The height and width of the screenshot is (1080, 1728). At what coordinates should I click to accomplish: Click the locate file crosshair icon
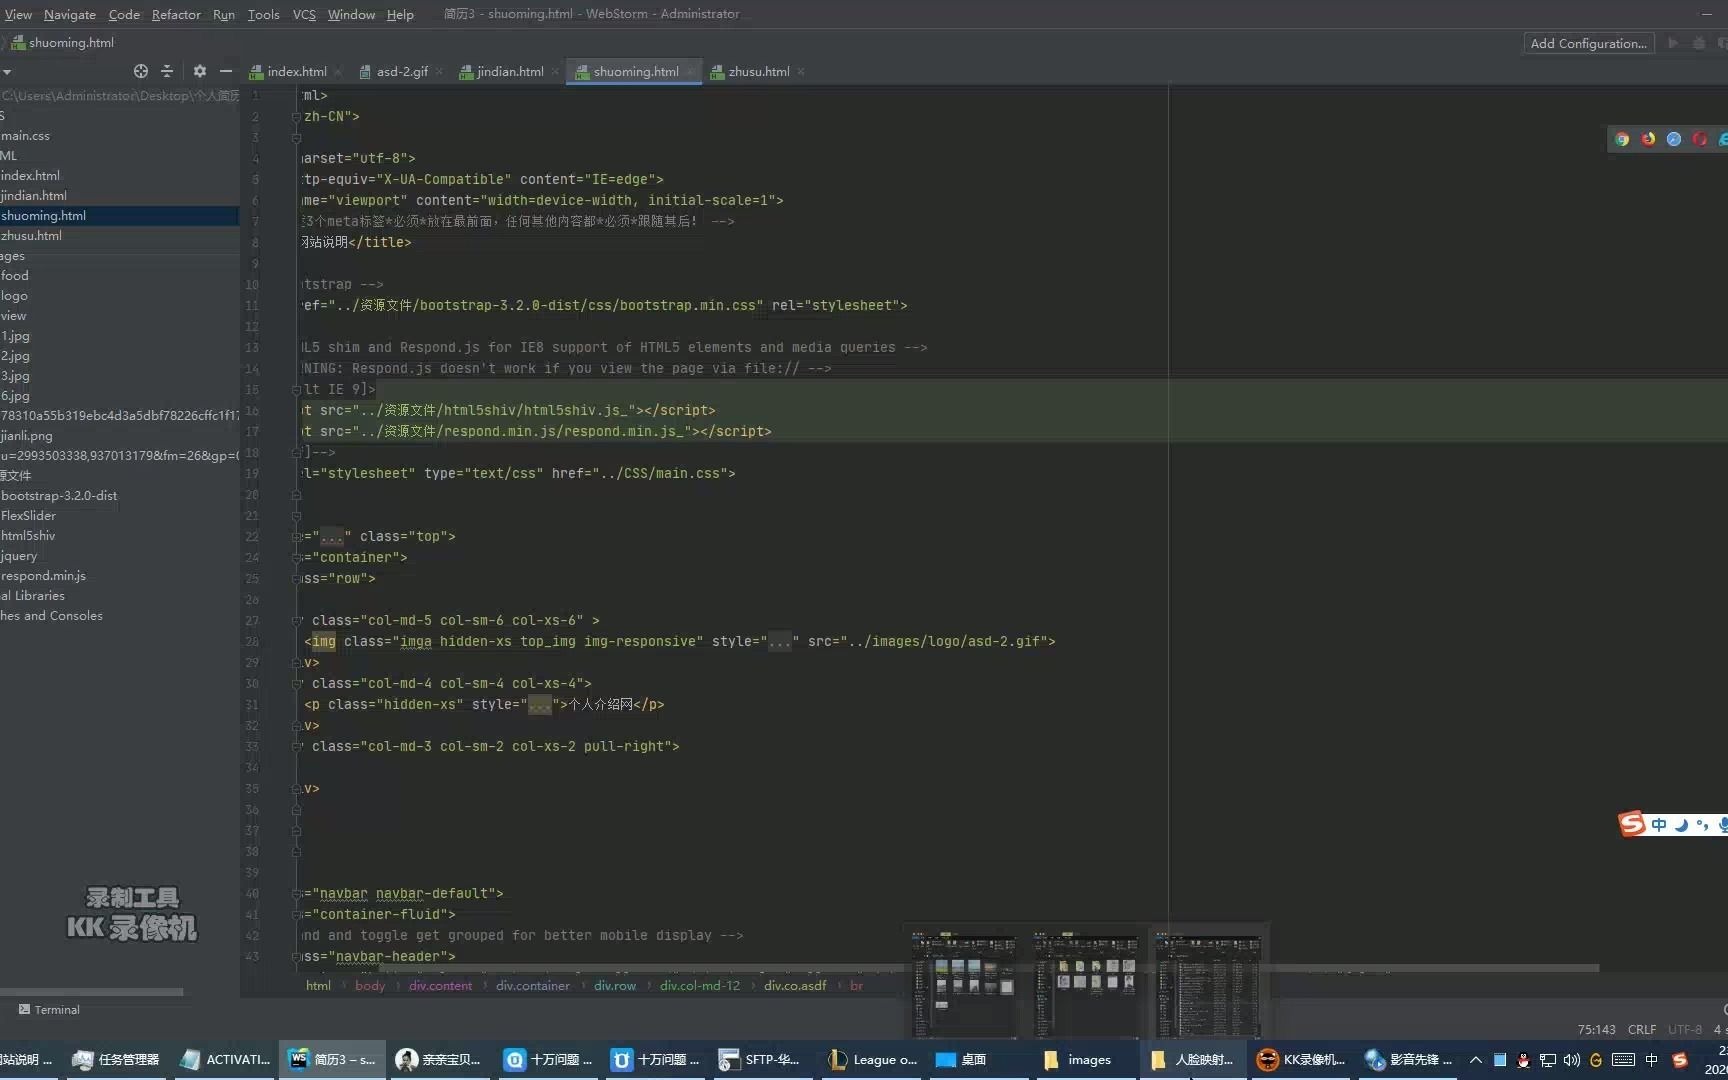click(141, 71)
